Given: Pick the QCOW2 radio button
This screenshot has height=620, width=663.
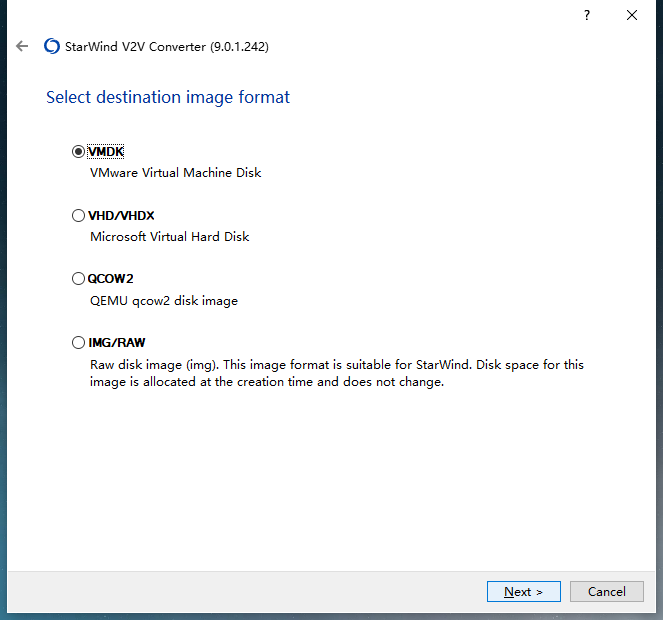Looking at the screenshot, I should [78, 279].
